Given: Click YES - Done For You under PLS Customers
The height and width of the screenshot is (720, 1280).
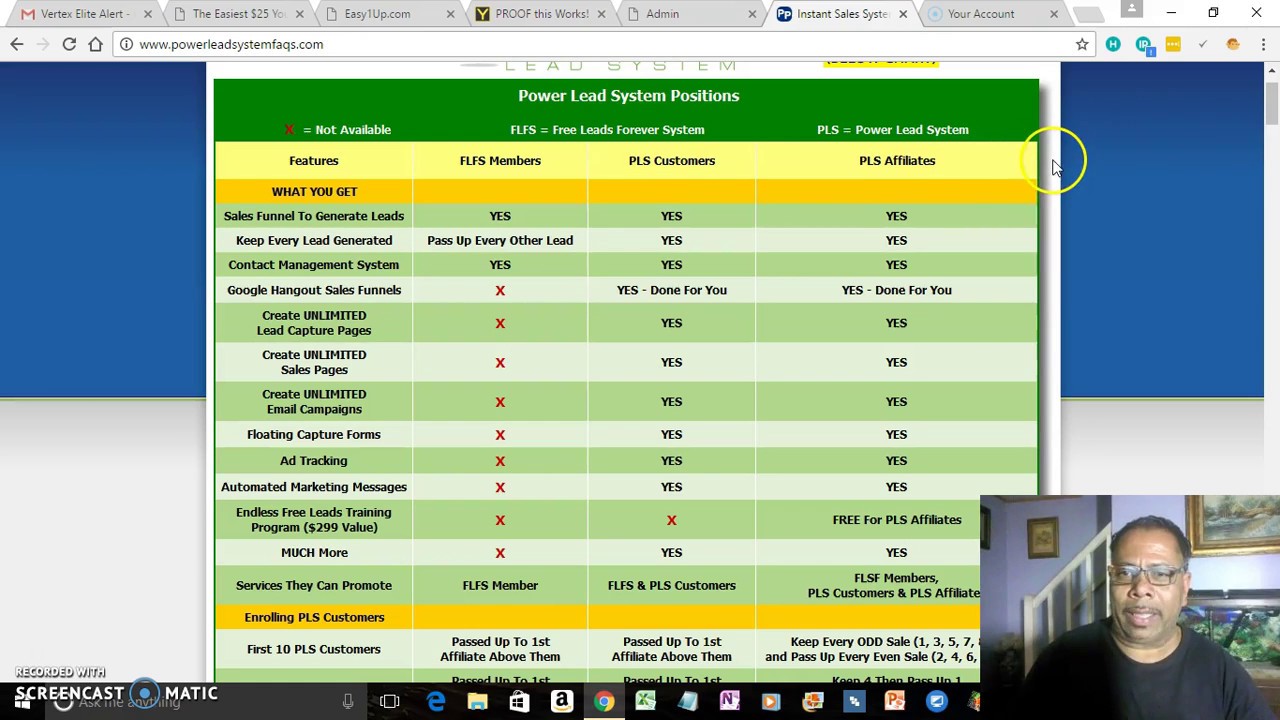Looking at the screenshot, I should (672, 290).
